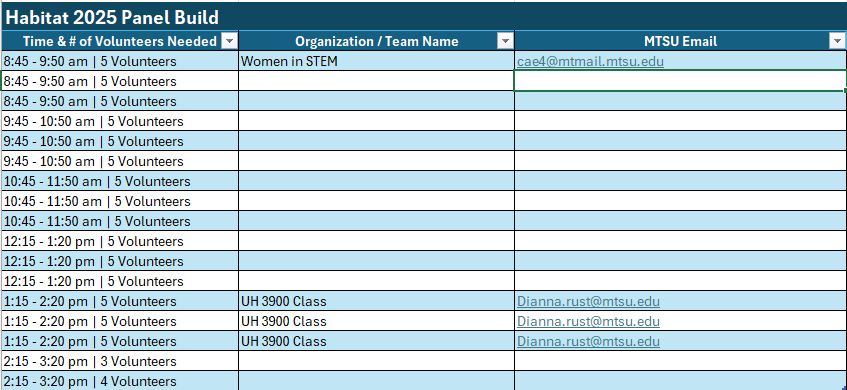Open the cae4@mtmail.mtsu.edu email link
847x390 pixels.
(590, 62)
